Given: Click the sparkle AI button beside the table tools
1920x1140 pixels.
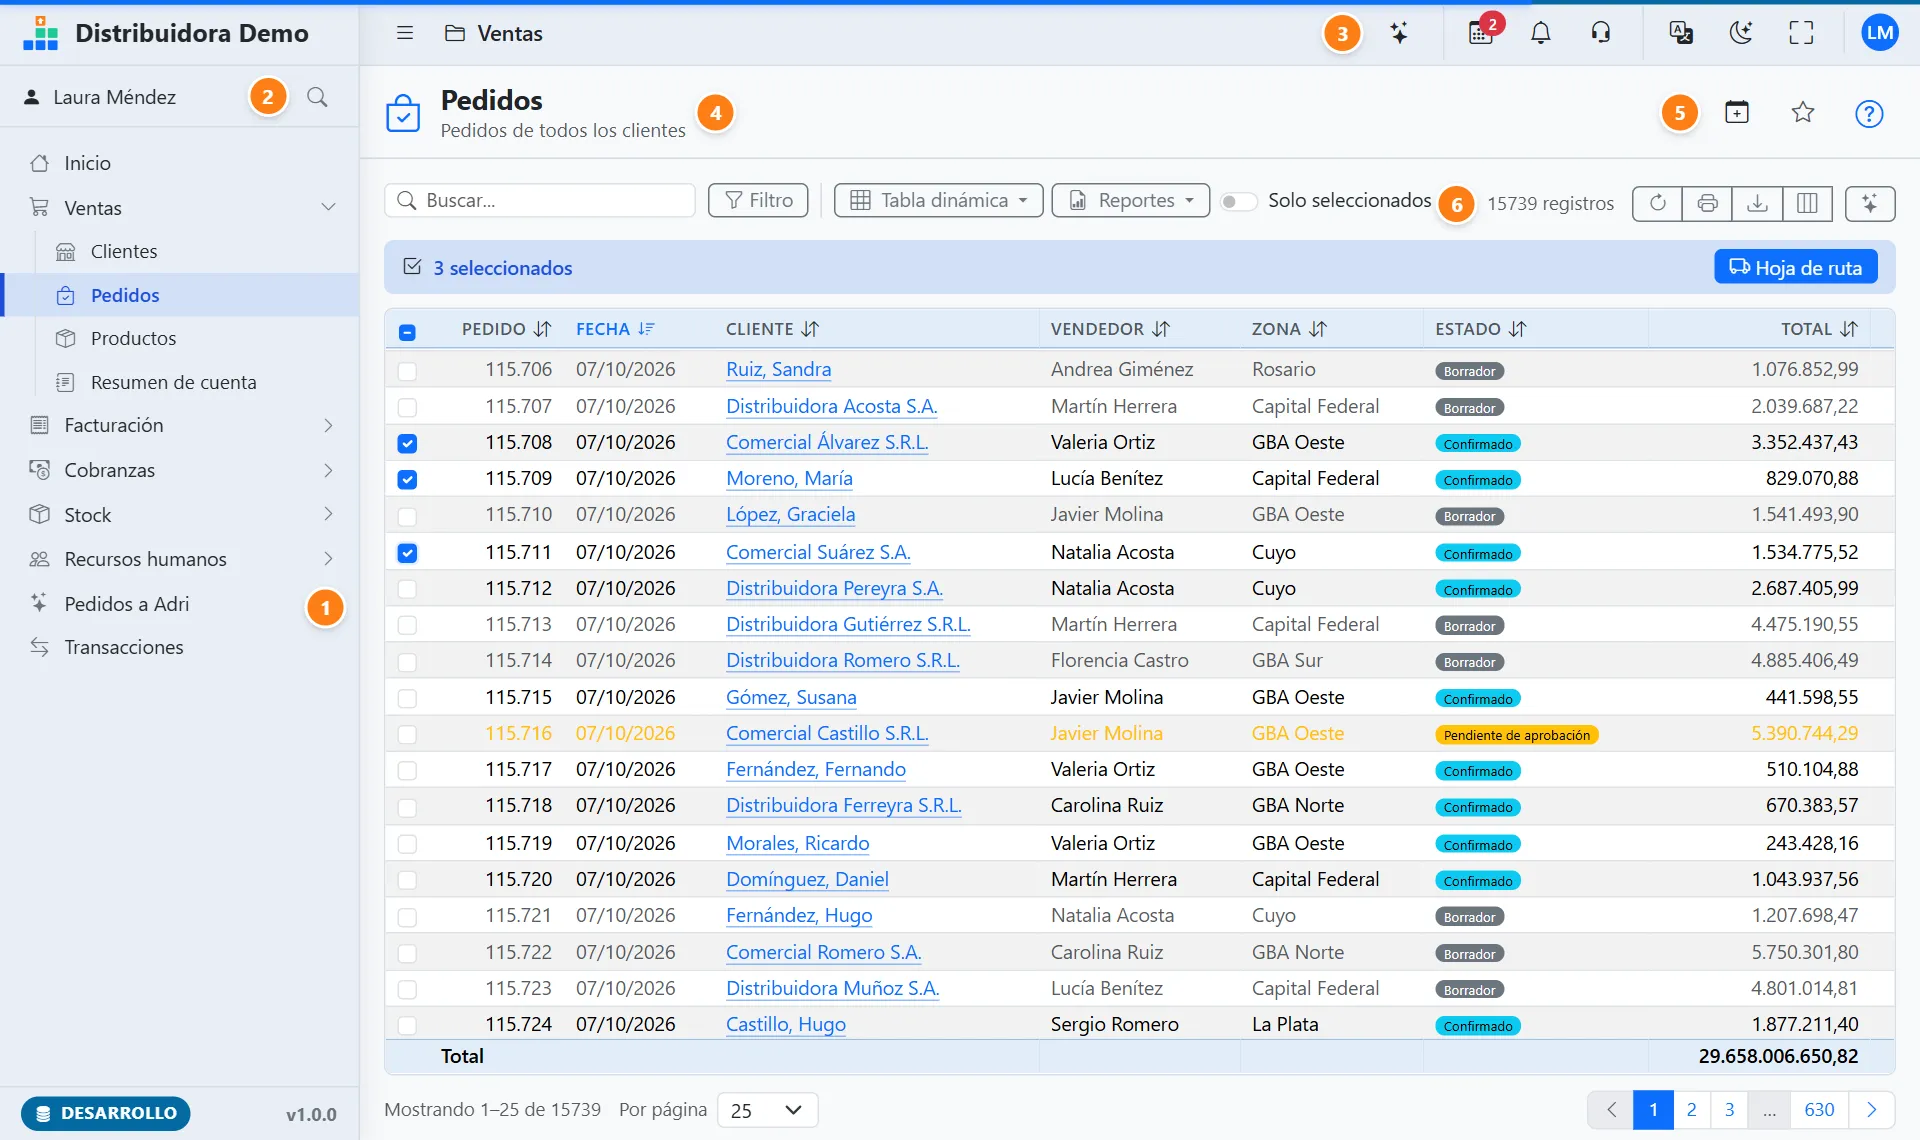Looking at the screenshot, I should (1870, 203).
